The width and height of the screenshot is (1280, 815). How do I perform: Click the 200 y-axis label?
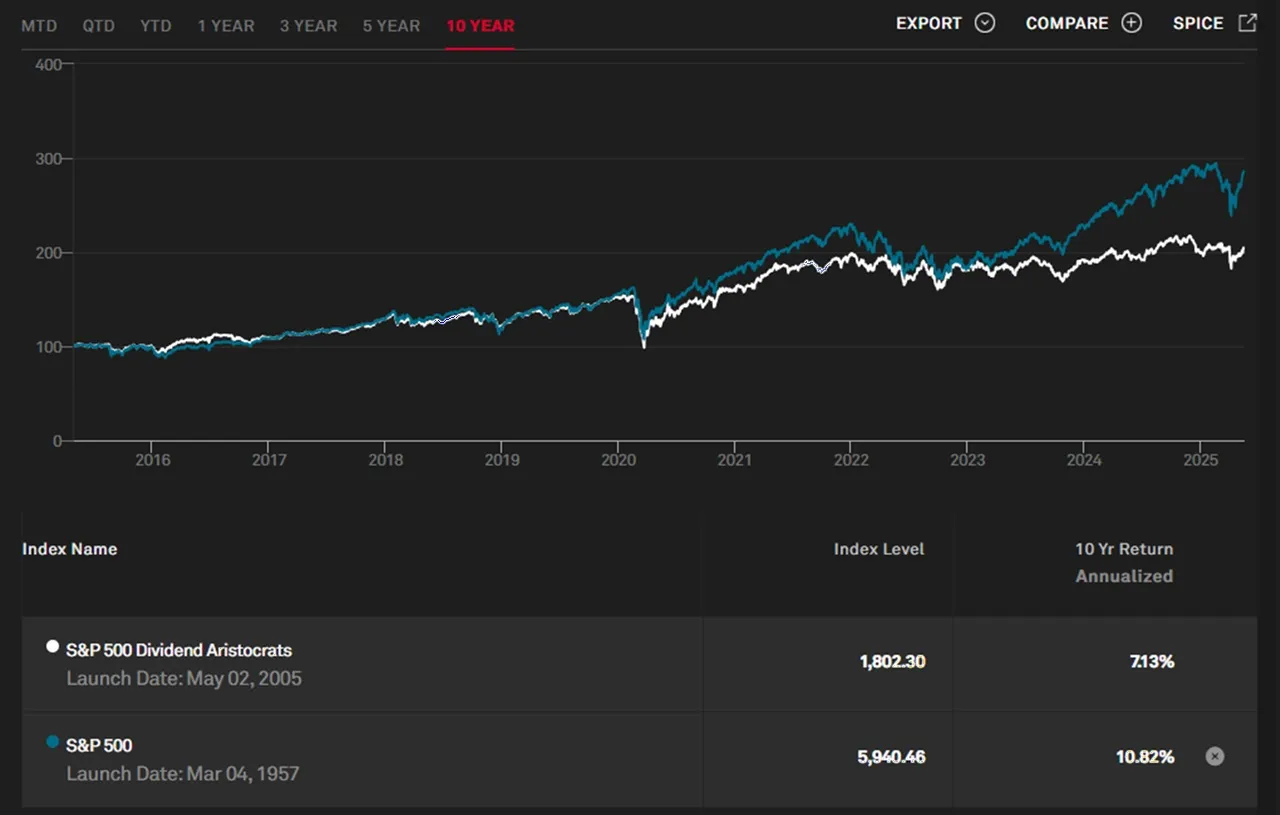click(48, 252)
